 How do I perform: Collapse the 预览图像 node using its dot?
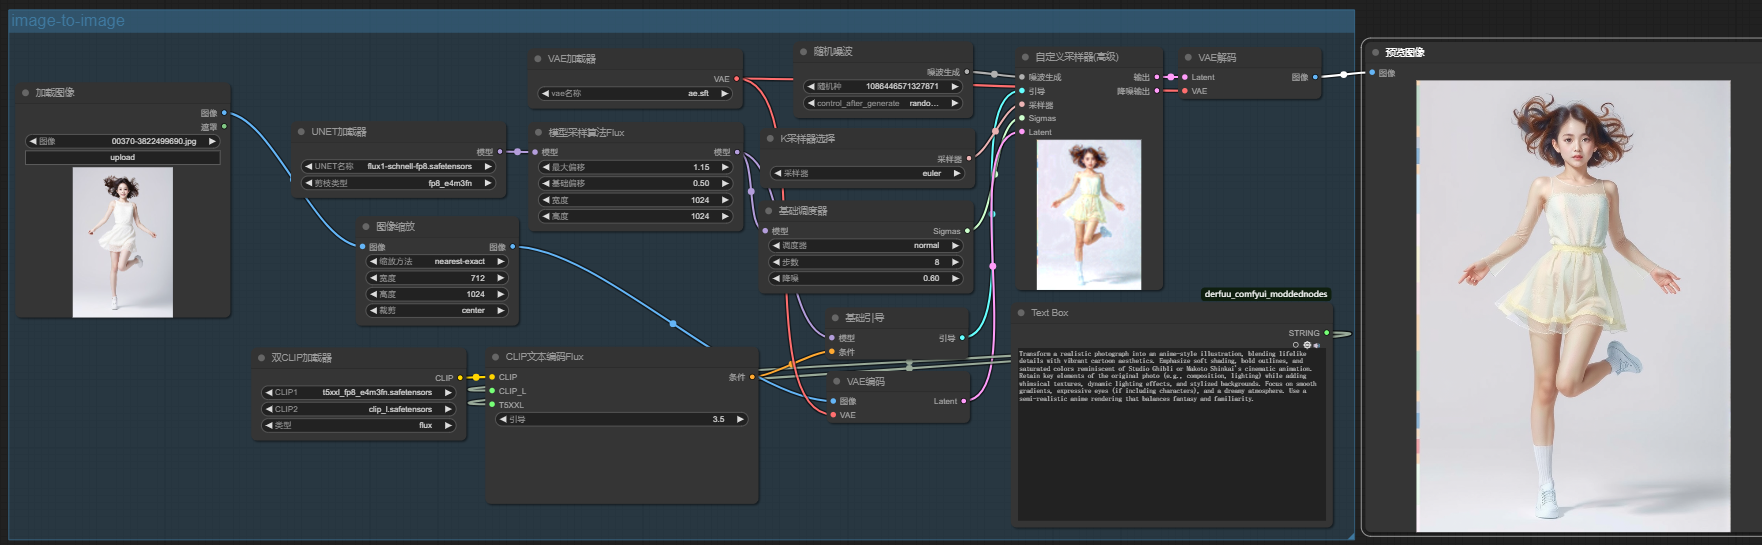click(x=1375, y=52)
